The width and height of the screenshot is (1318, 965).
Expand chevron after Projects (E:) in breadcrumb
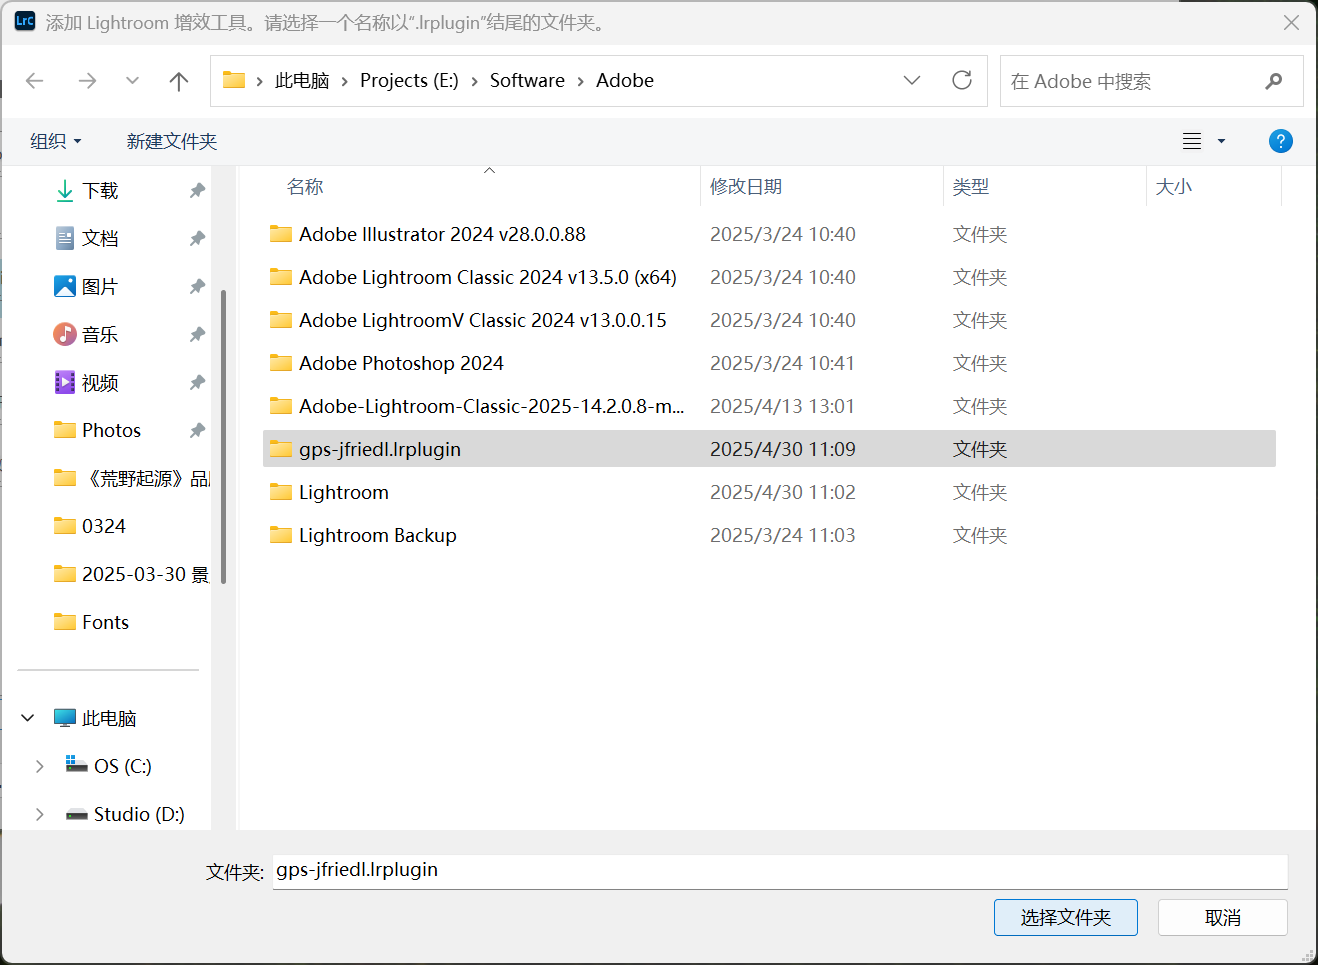click(474, 81)
